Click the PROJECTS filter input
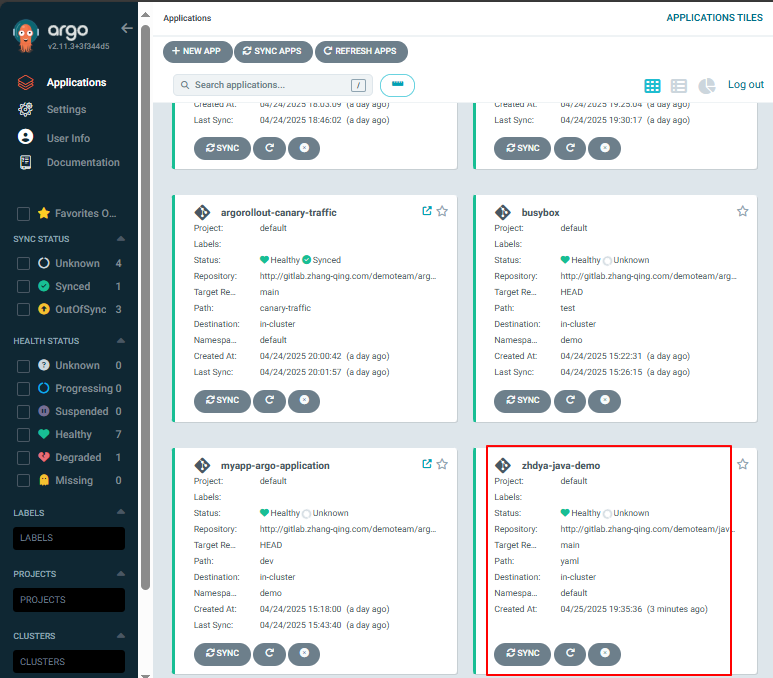This screenshot has height=678, width=773. point(69,600)
